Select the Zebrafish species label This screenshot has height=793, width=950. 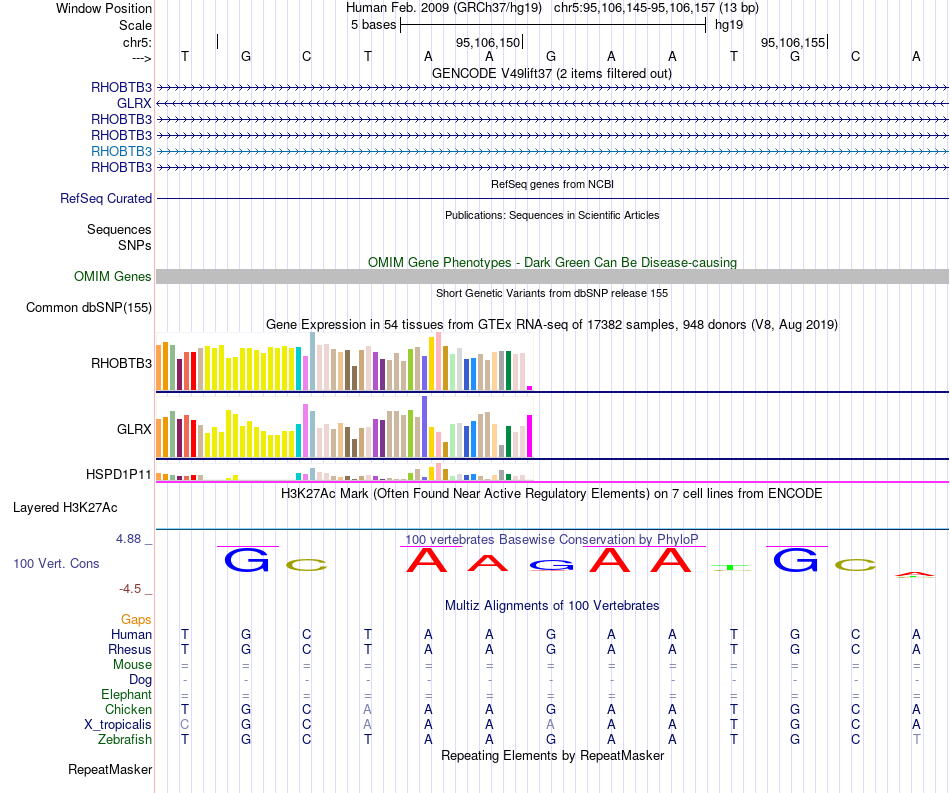[125, 740]
